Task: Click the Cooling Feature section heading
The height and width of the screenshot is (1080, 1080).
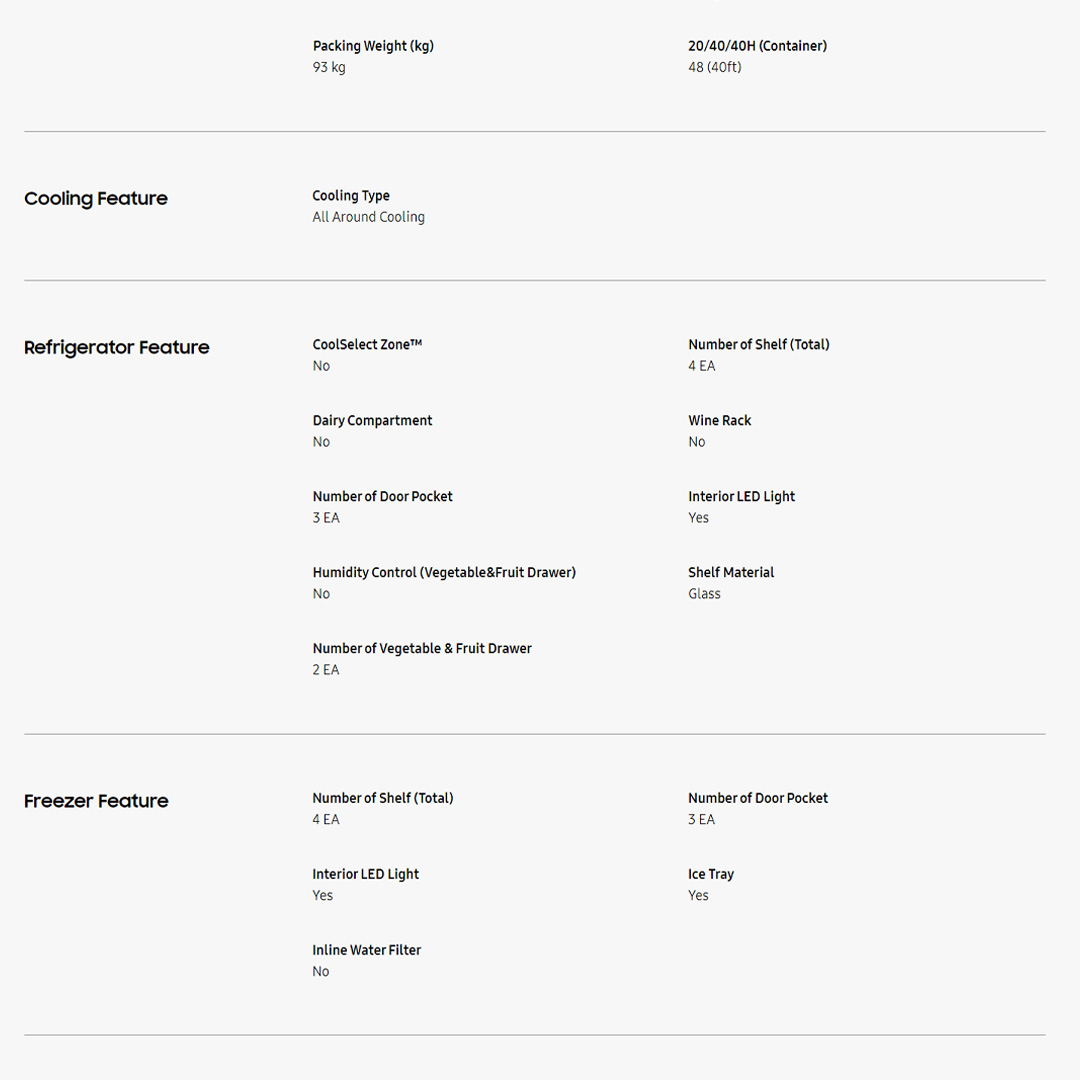Action: point(96,199)
